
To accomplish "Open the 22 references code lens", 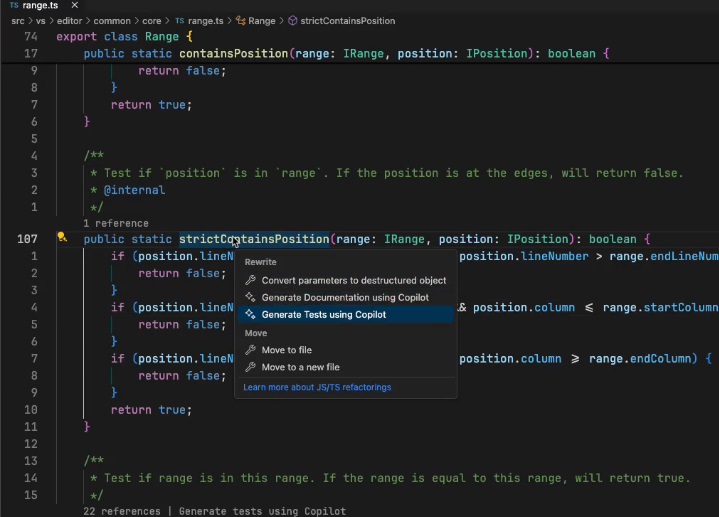I will [122, 511].
